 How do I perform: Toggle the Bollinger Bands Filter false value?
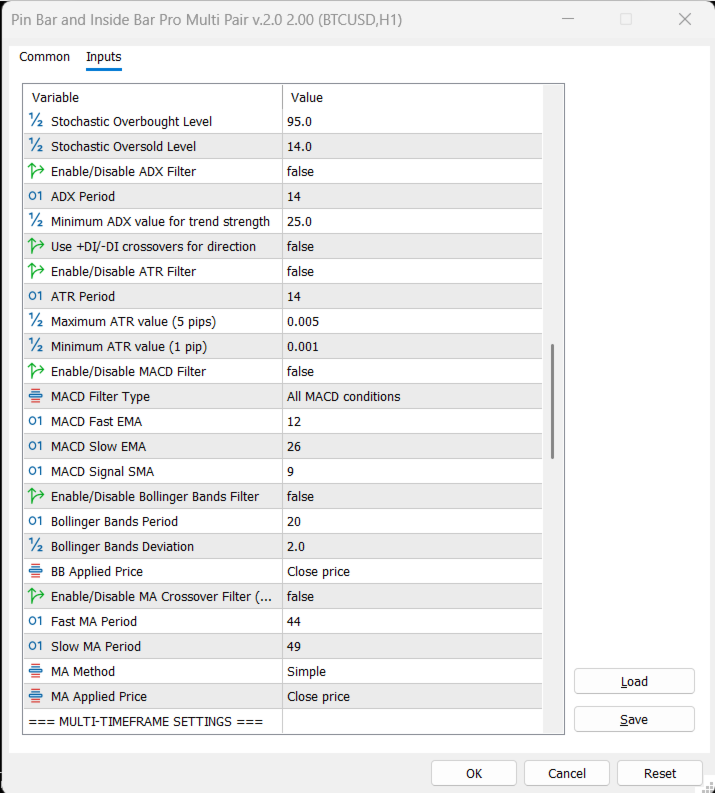pos(300,496)
